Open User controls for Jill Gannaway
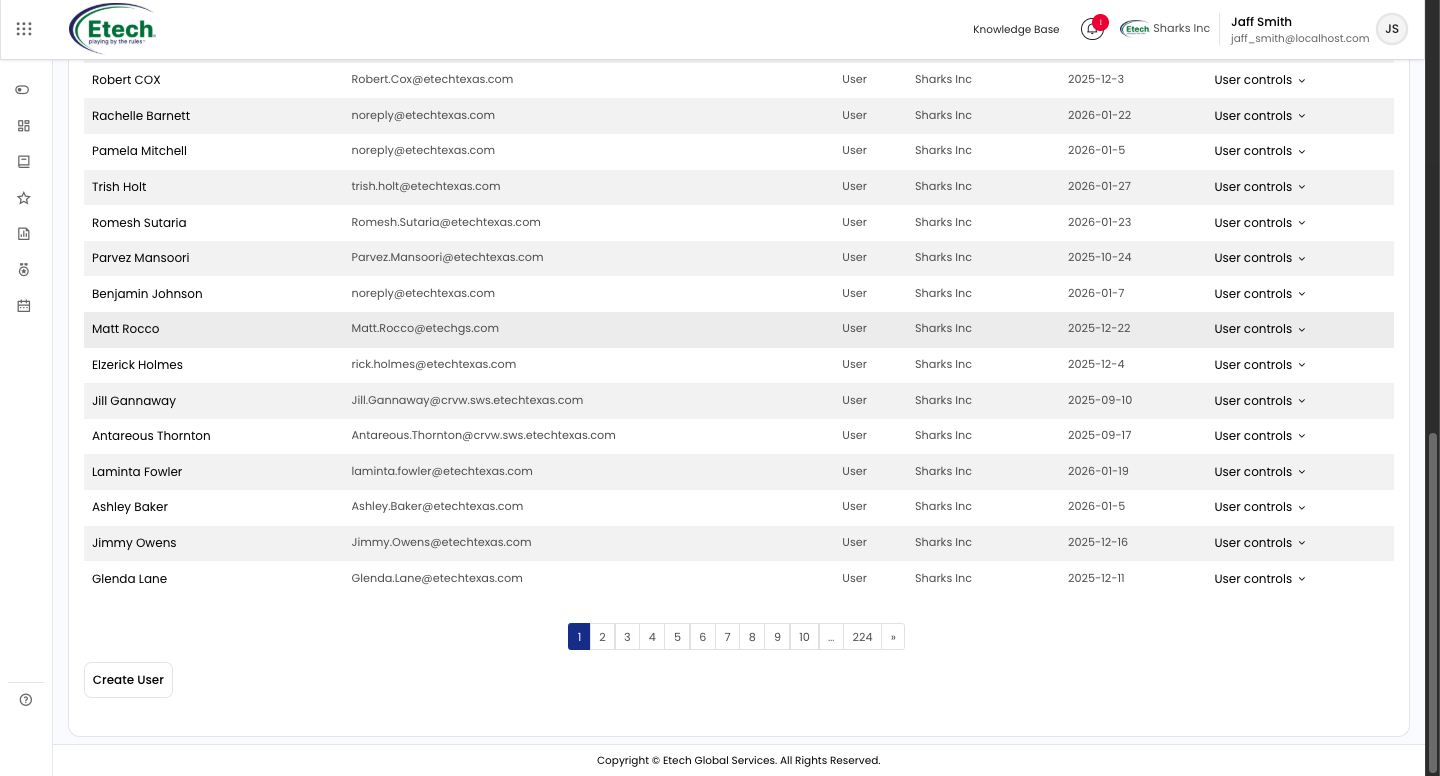Viewport: 1440px width, 776px height. pyautogui.click(x=1260, y=401)
